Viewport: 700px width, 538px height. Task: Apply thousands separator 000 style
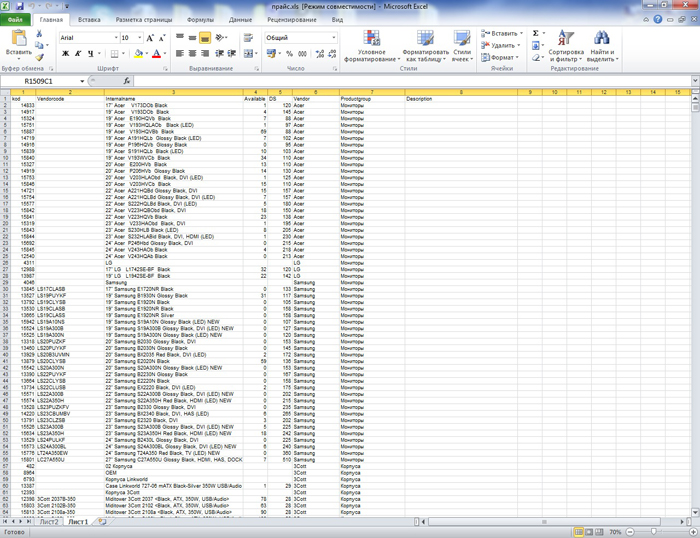302,54
